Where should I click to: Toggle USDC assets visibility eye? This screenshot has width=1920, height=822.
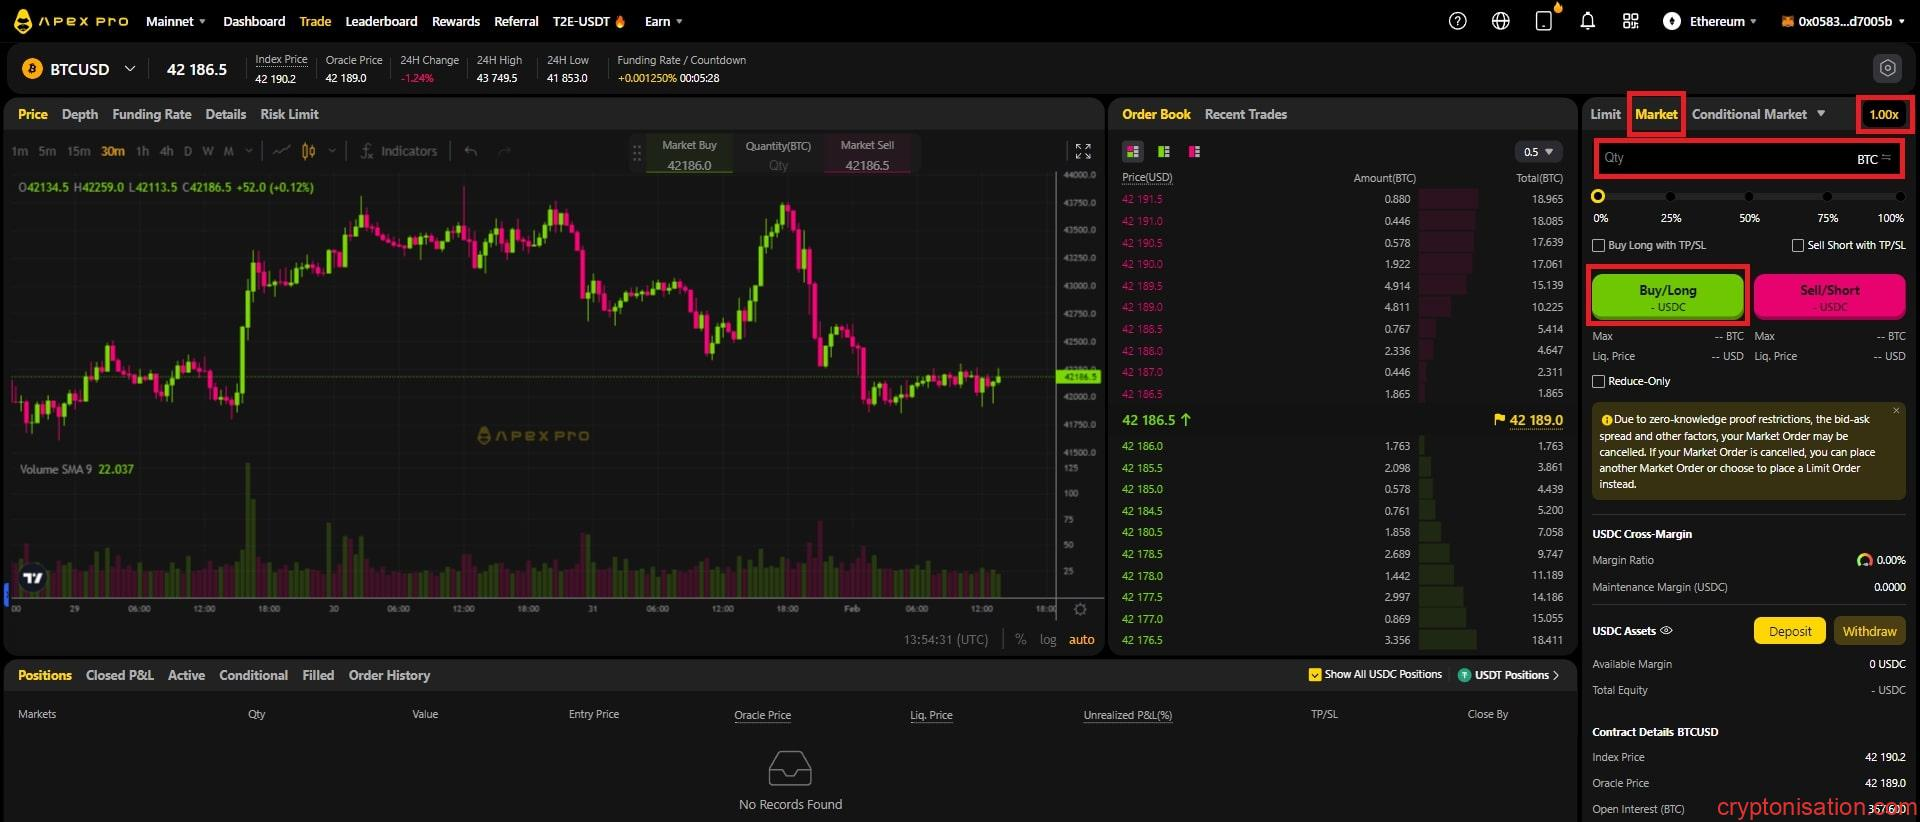[x=1666, y=631]
